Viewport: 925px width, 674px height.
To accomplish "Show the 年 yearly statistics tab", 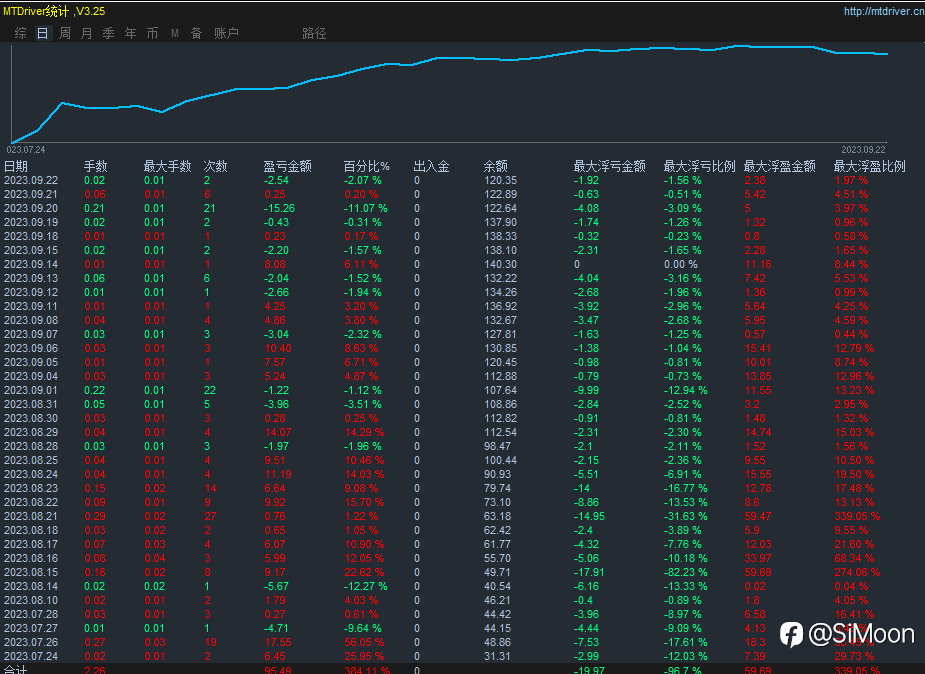I will point(130,33).
